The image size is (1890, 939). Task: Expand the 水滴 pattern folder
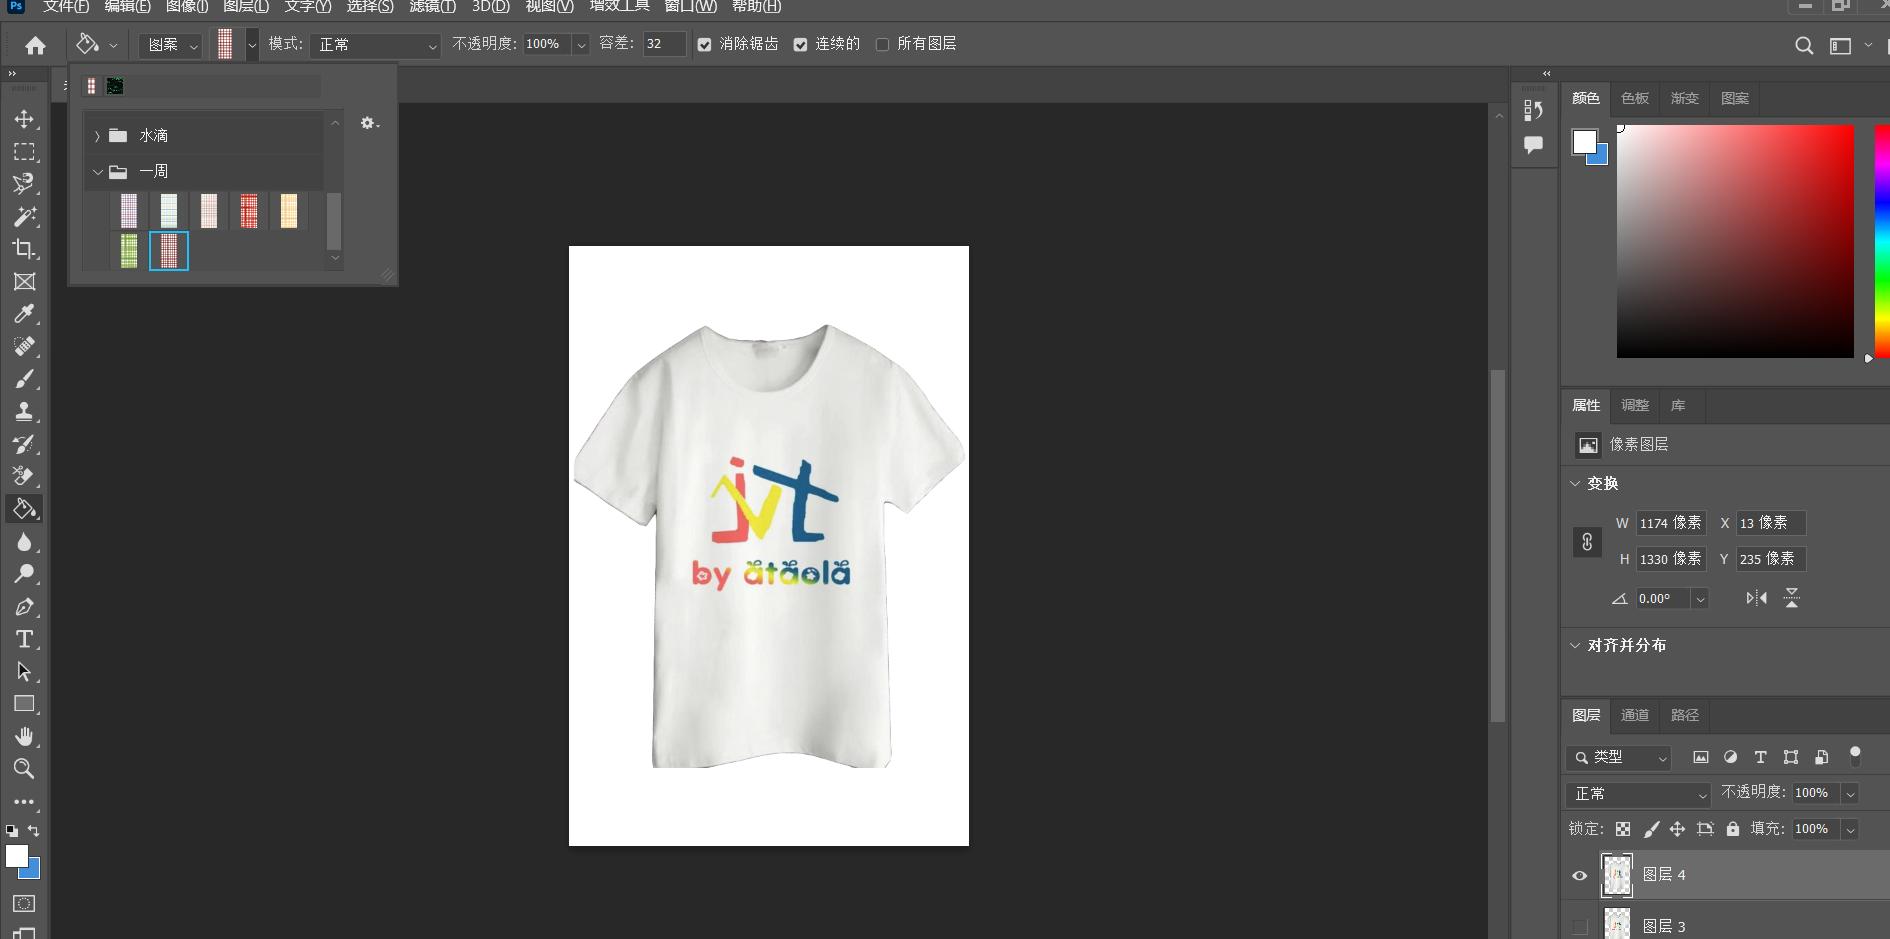(97, 136)
